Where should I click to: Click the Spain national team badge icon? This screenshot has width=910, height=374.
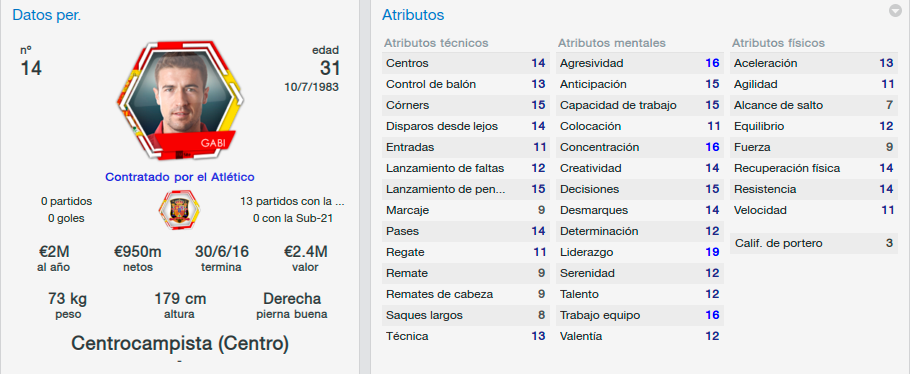tap(179, 210)
